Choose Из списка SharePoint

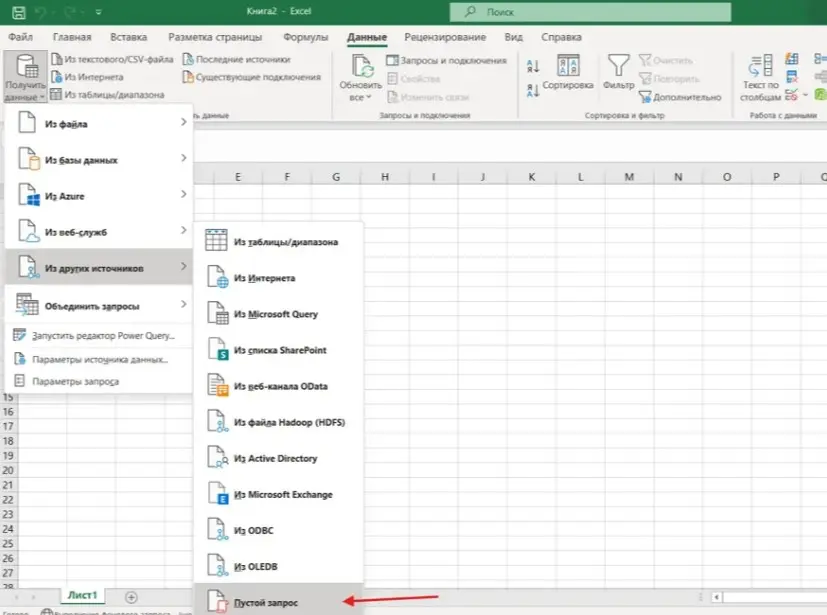tap(278, 350)
